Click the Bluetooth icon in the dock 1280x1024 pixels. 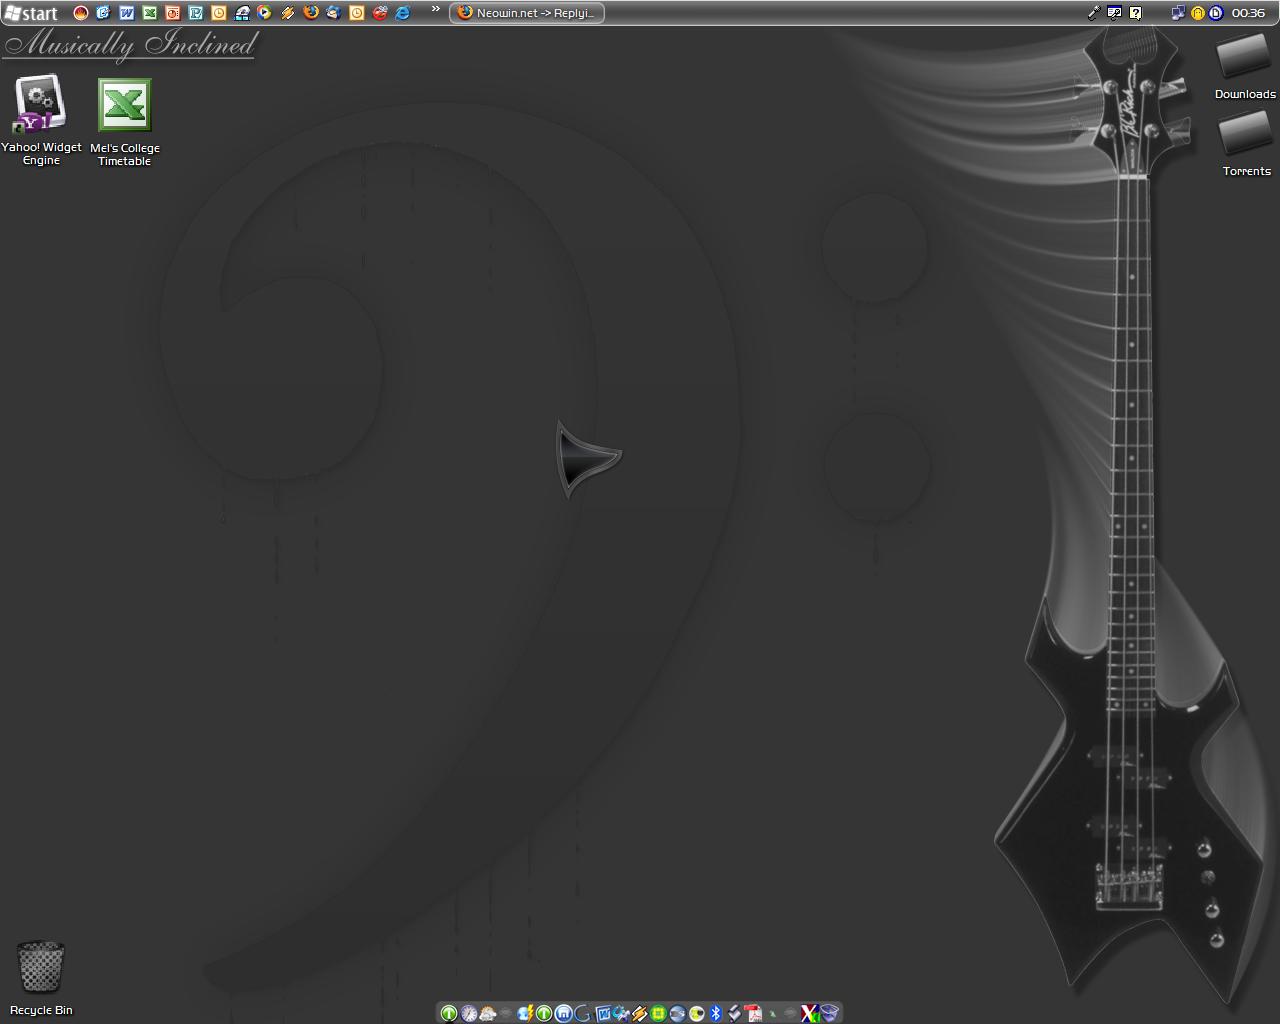pyautogui.click(x=716, y=1014)
